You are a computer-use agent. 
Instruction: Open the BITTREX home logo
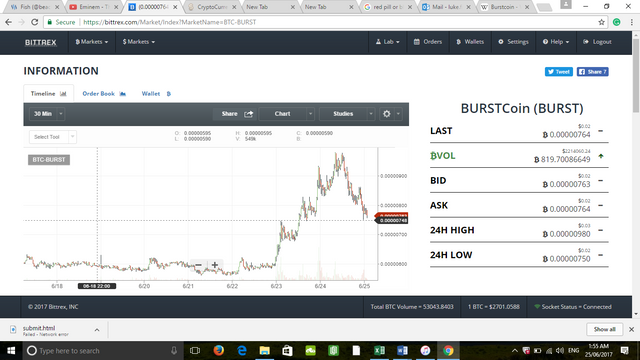click(x=40, y=42)
